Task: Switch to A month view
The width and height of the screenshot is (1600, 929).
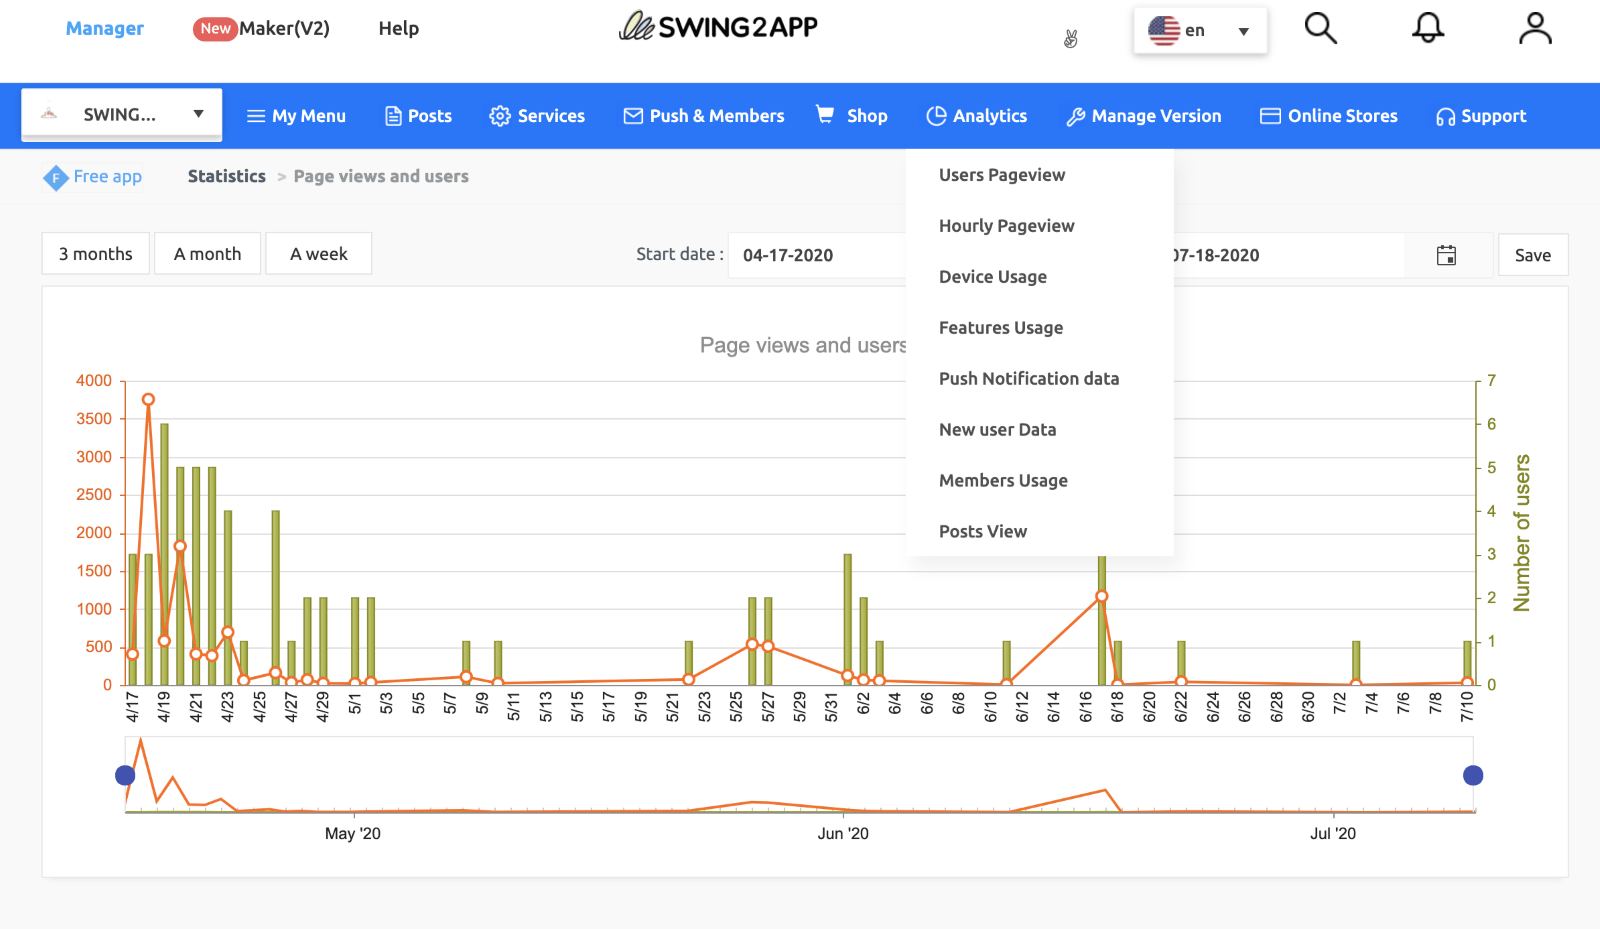Action: (207, 253)
